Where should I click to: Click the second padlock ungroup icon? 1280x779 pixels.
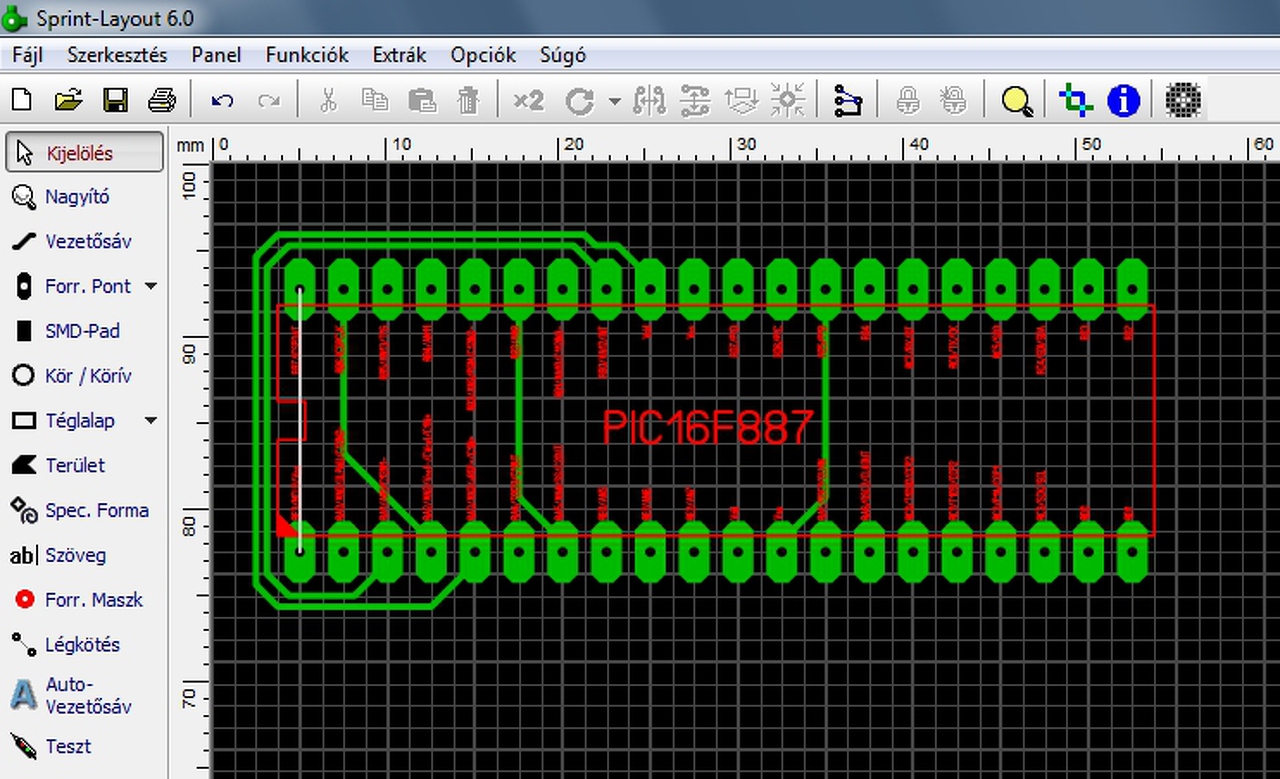[954, 100]
